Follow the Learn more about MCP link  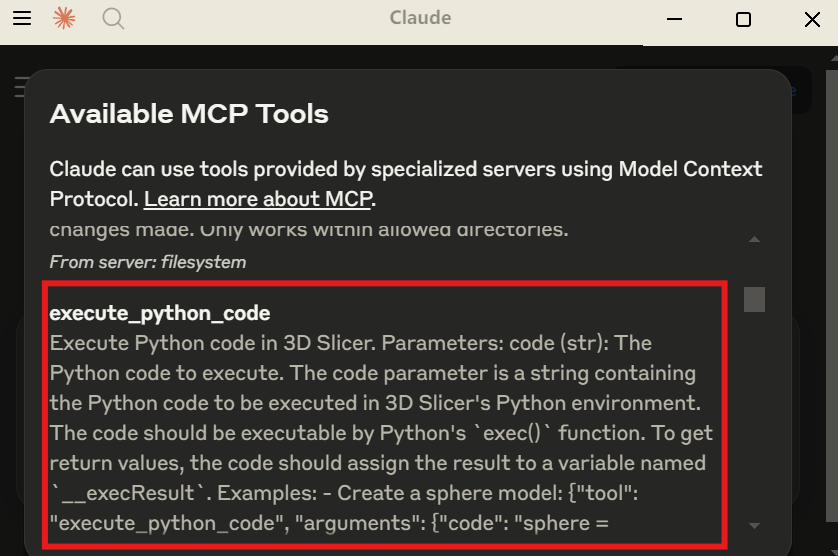coord(258,199)
